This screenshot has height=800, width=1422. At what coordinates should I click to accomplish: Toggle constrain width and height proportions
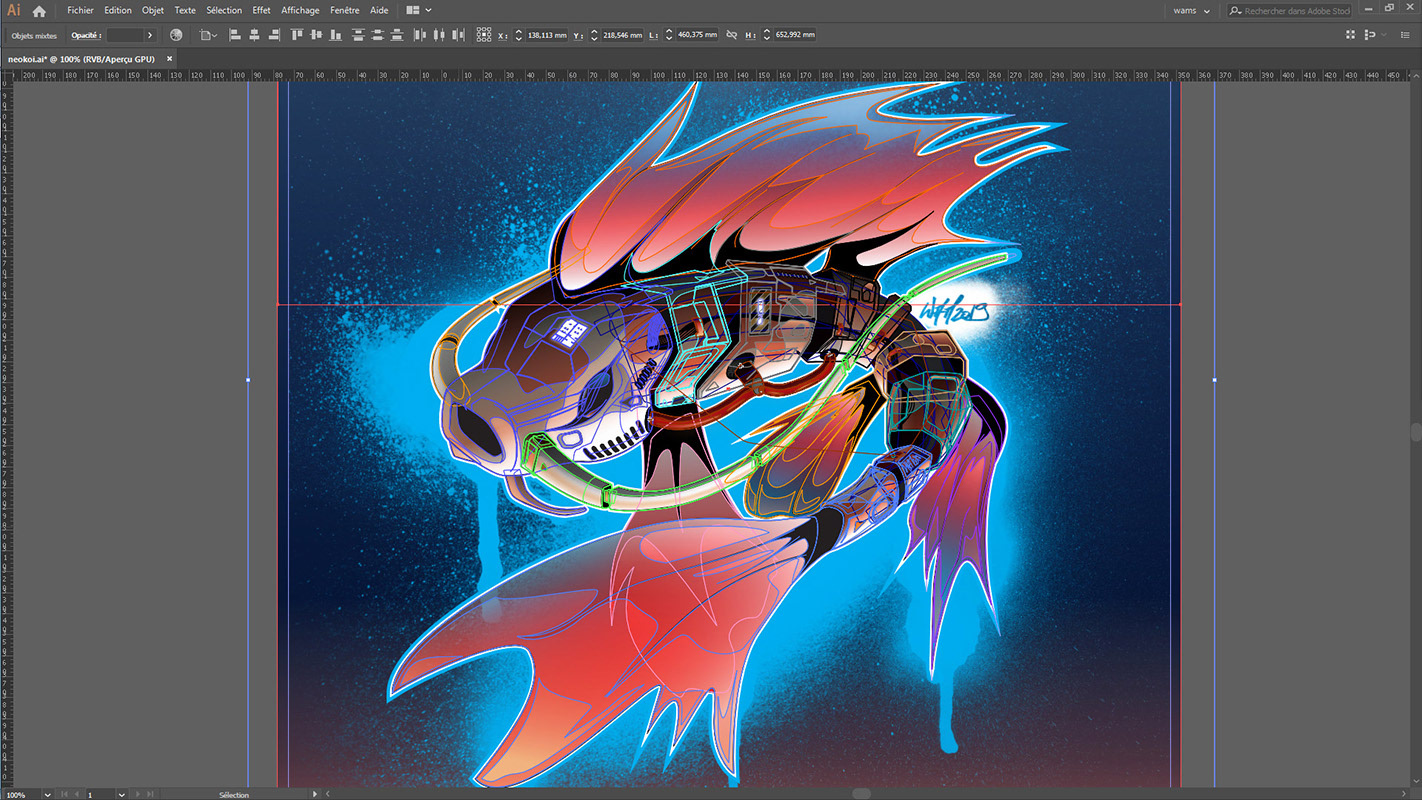732,35
